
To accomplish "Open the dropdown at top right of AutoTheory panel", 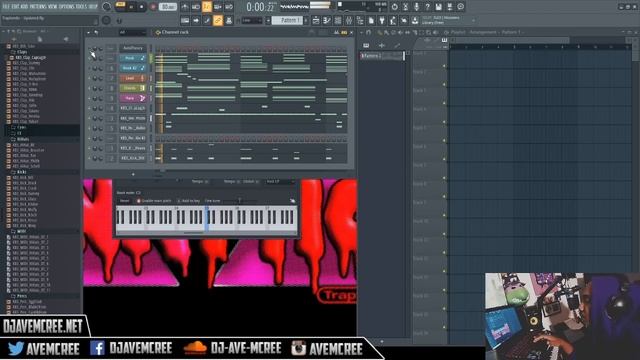I will (280, 182).
